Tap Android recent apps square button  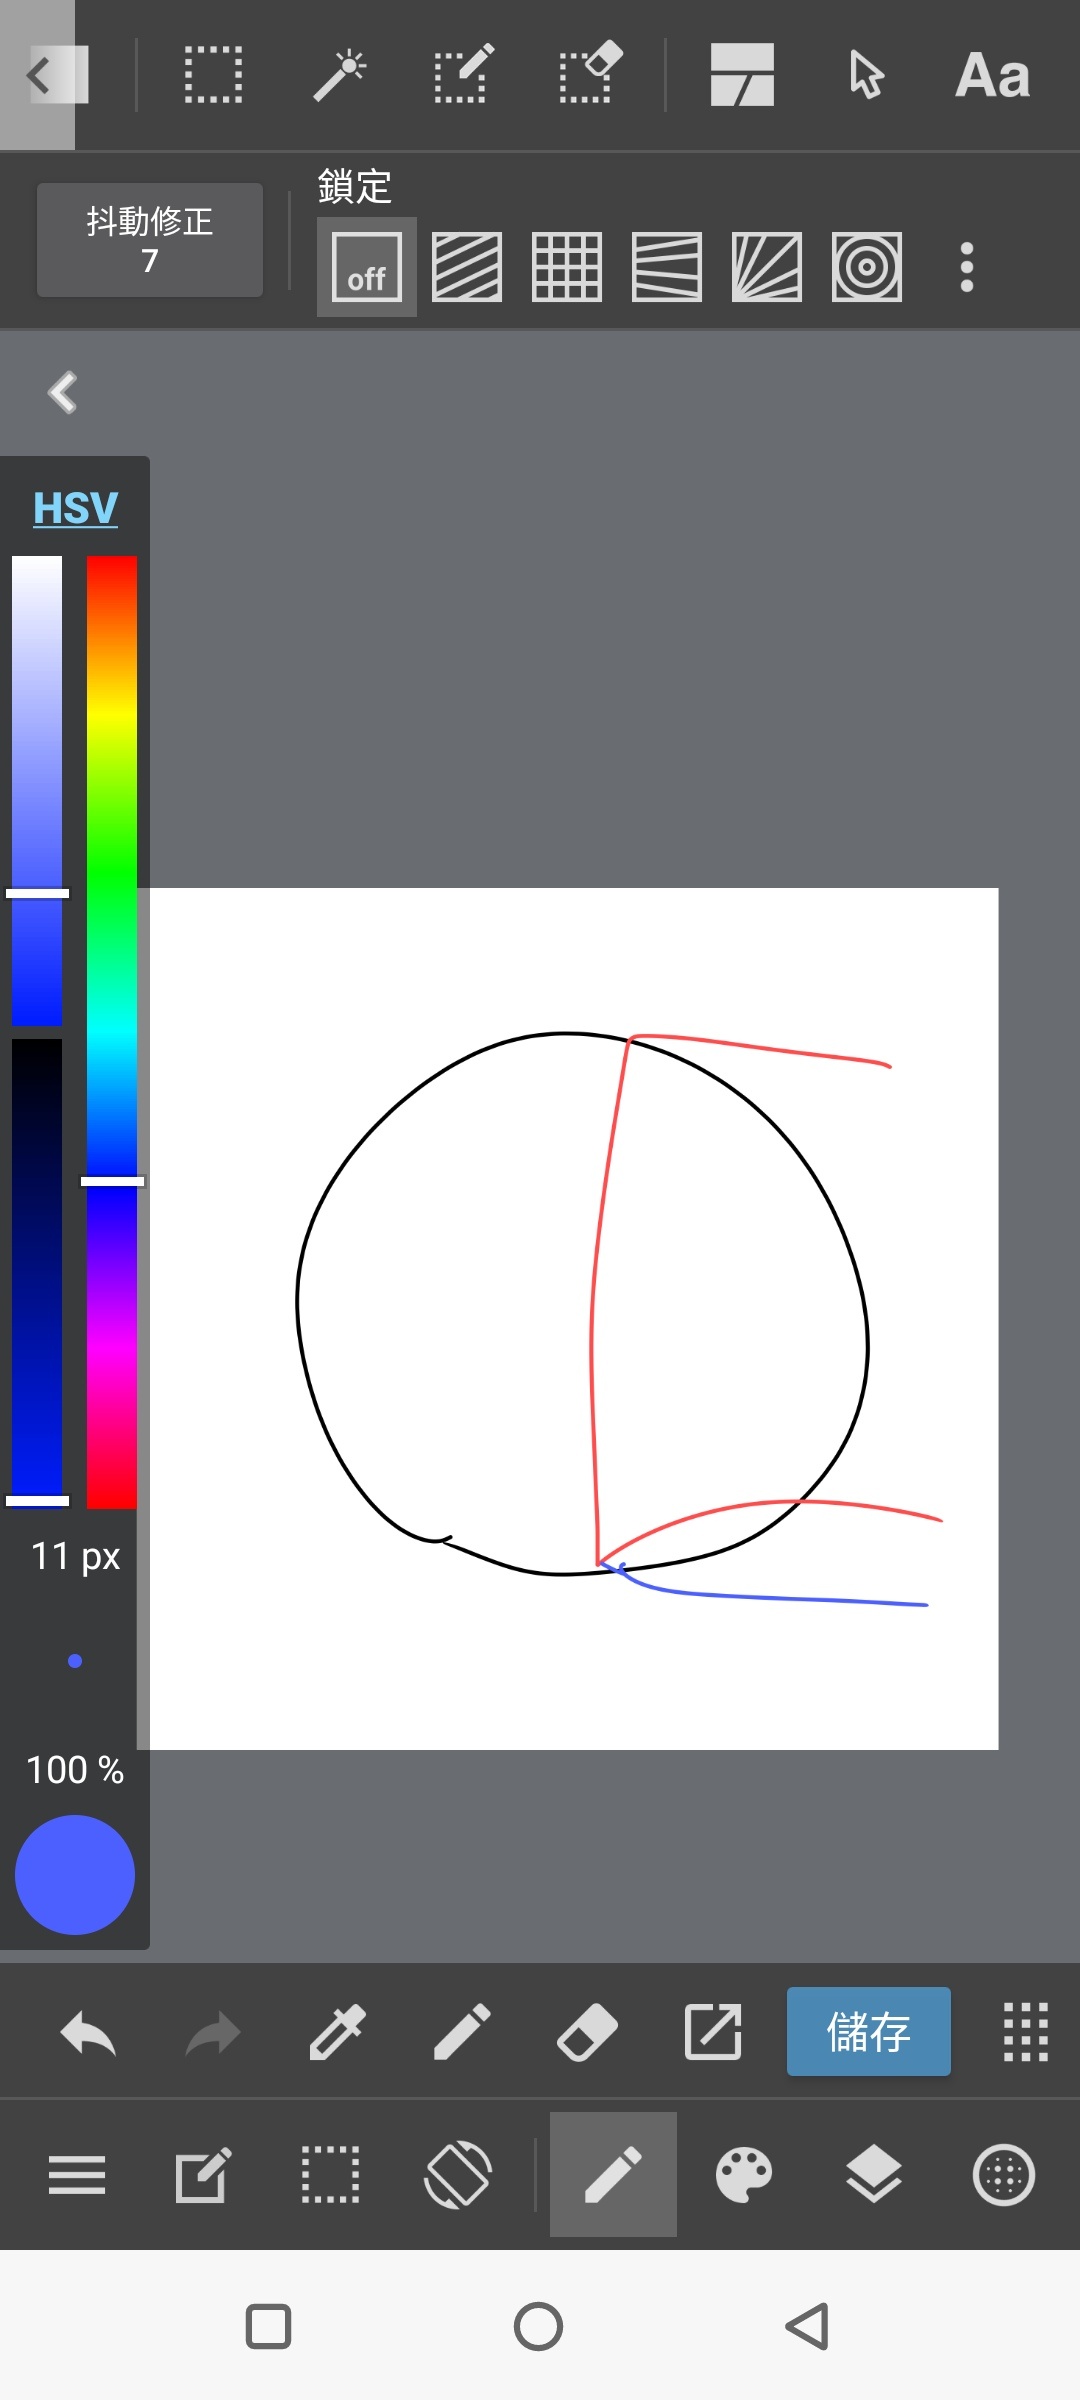(268, 2326)
